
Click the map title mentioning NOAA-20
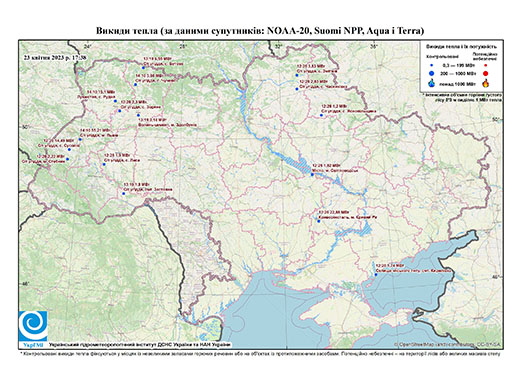(260, 31)
